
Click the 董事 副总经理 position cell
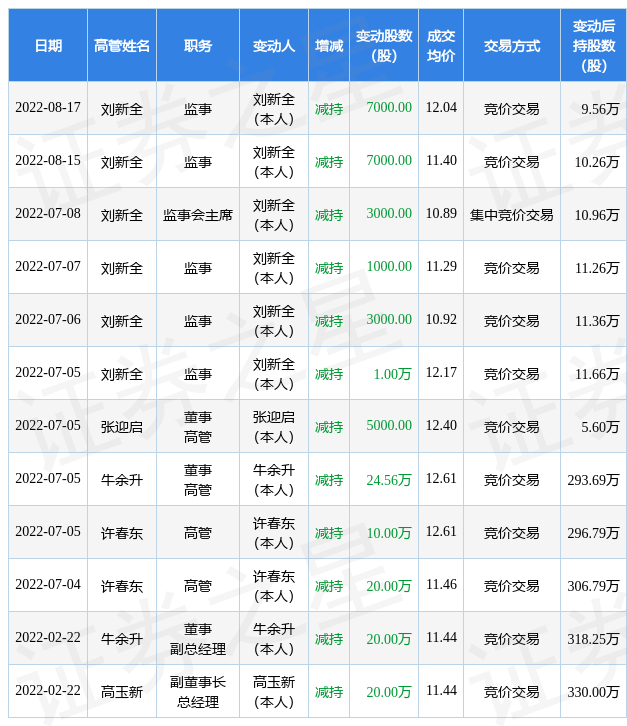[x=198, y=639]
